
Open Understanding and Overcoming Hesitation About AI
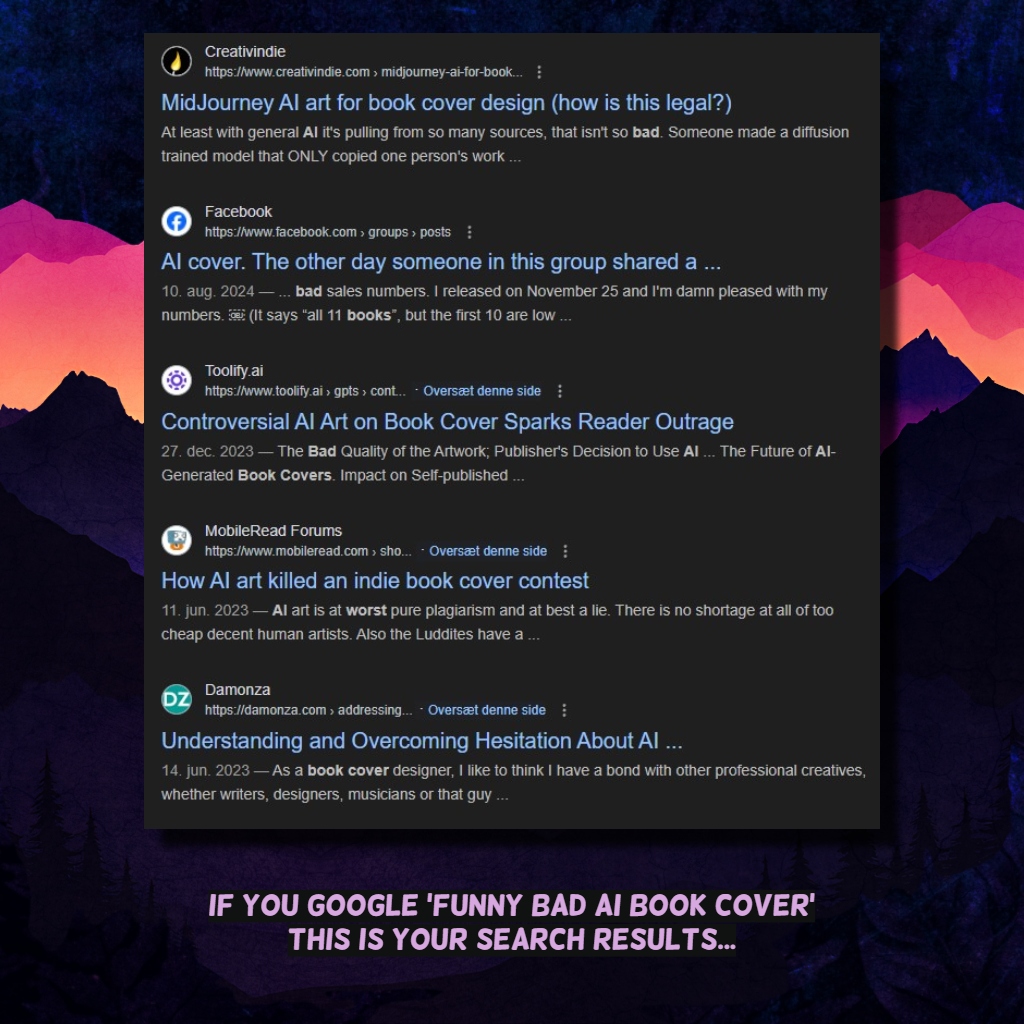point(422,741)
